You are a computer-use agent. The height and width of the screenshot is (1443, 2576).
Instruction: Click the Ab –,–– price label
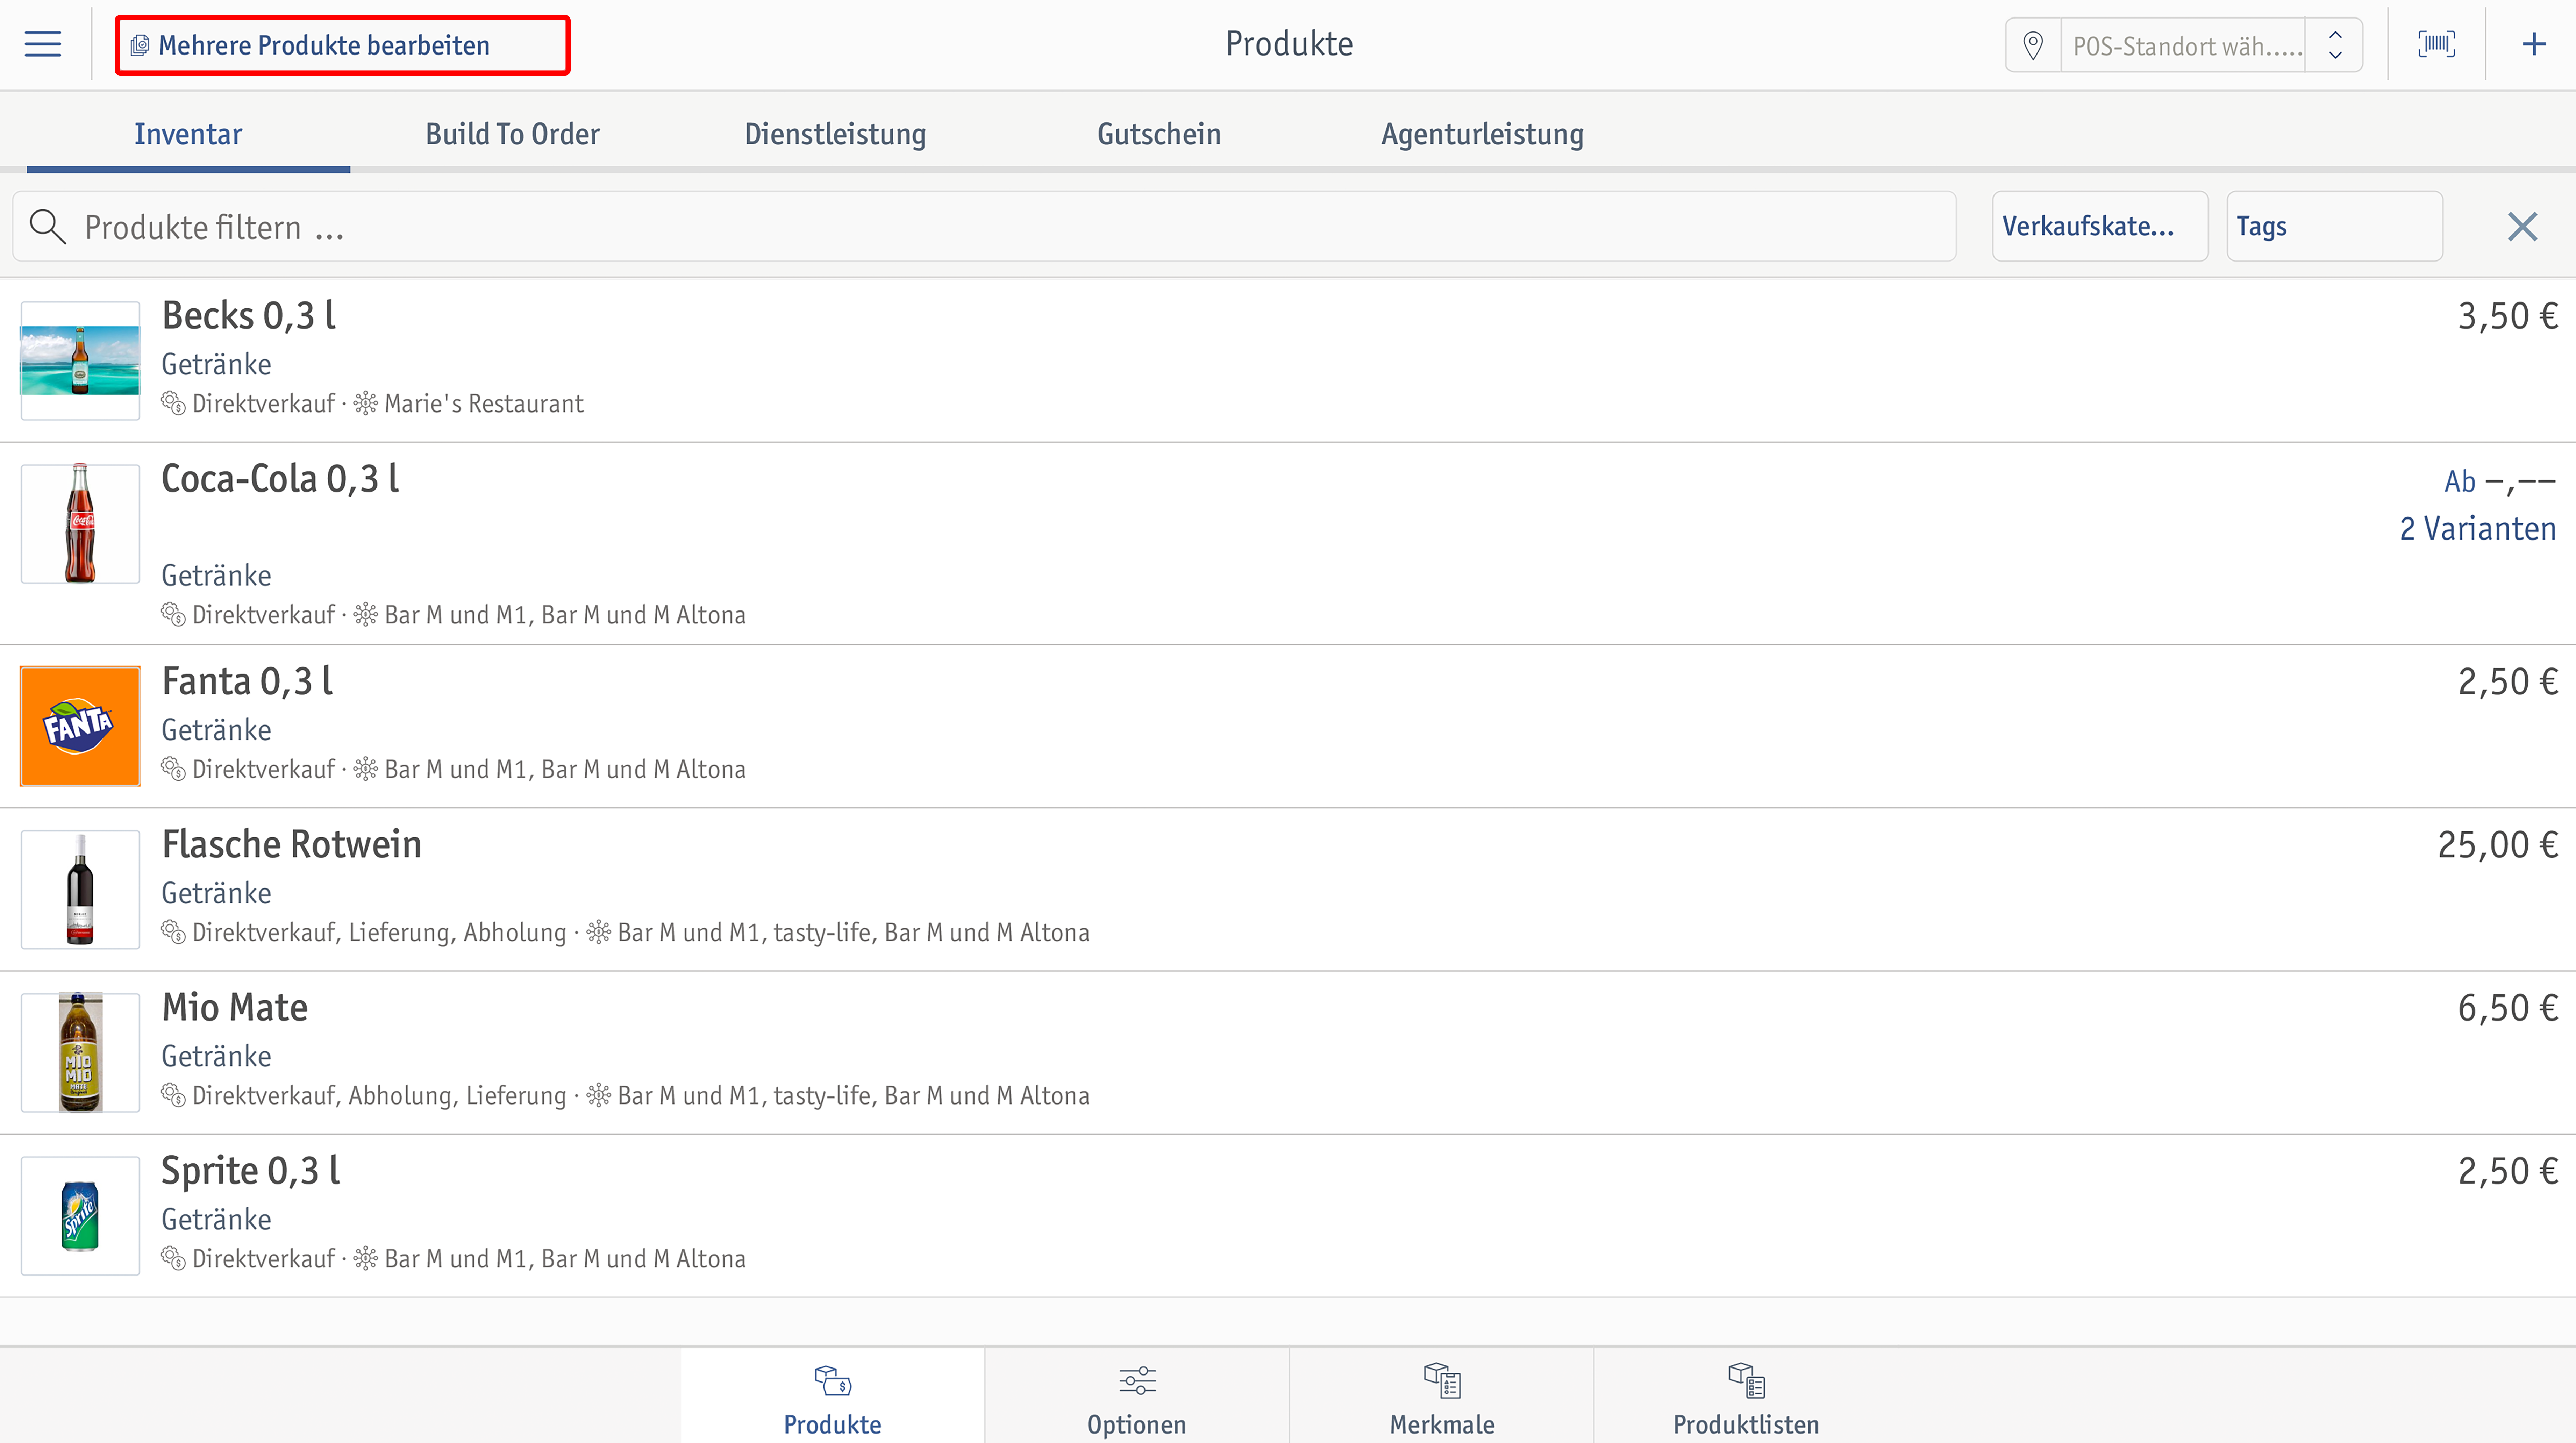2500,482
